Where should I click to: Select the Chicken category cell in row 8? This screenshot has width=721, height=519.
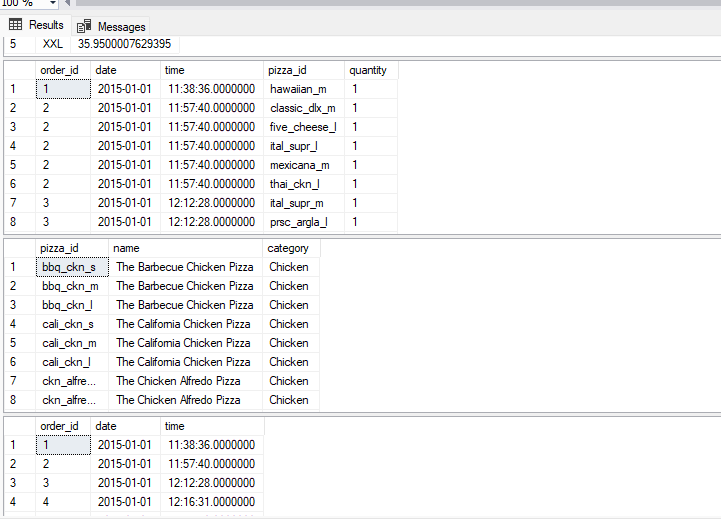click(x=291, y=400)
